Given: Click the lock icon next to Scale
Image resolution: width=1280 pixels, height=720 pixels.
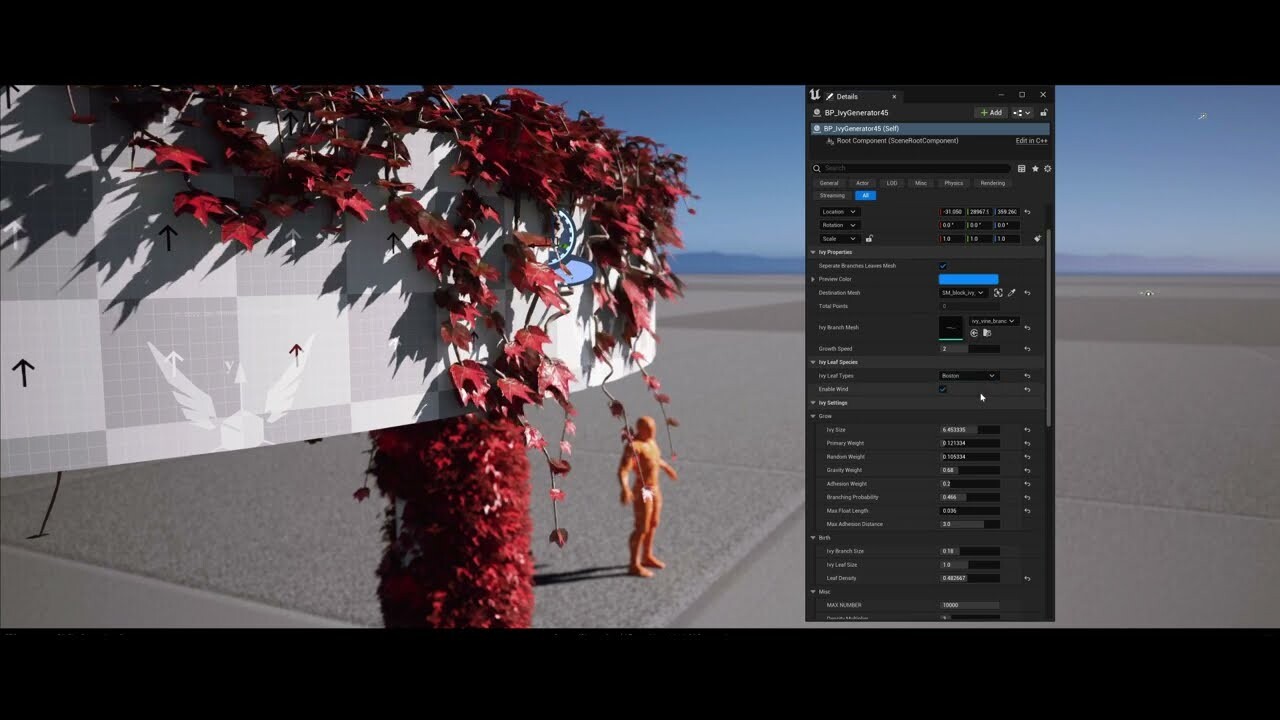Looking at the screenshot, I should point(870,238).
